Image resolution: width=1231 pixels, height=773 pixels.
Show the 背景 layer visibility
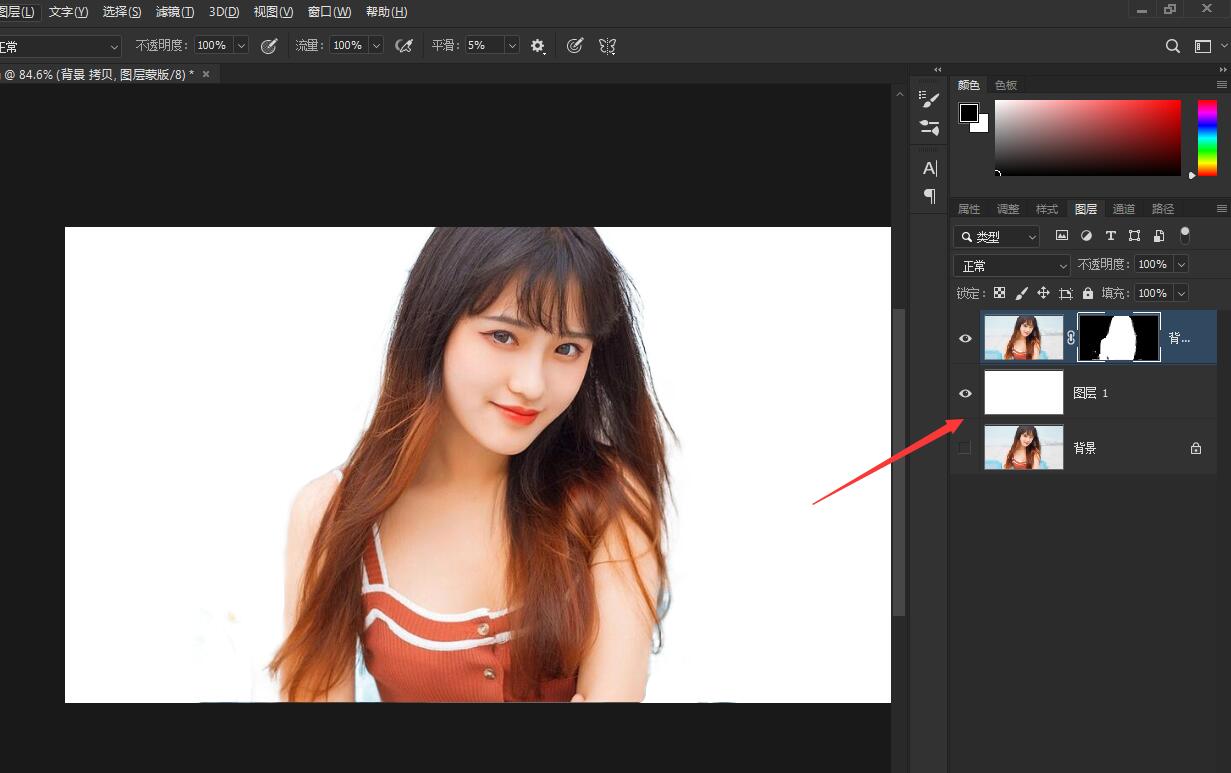tap(965, 448)
